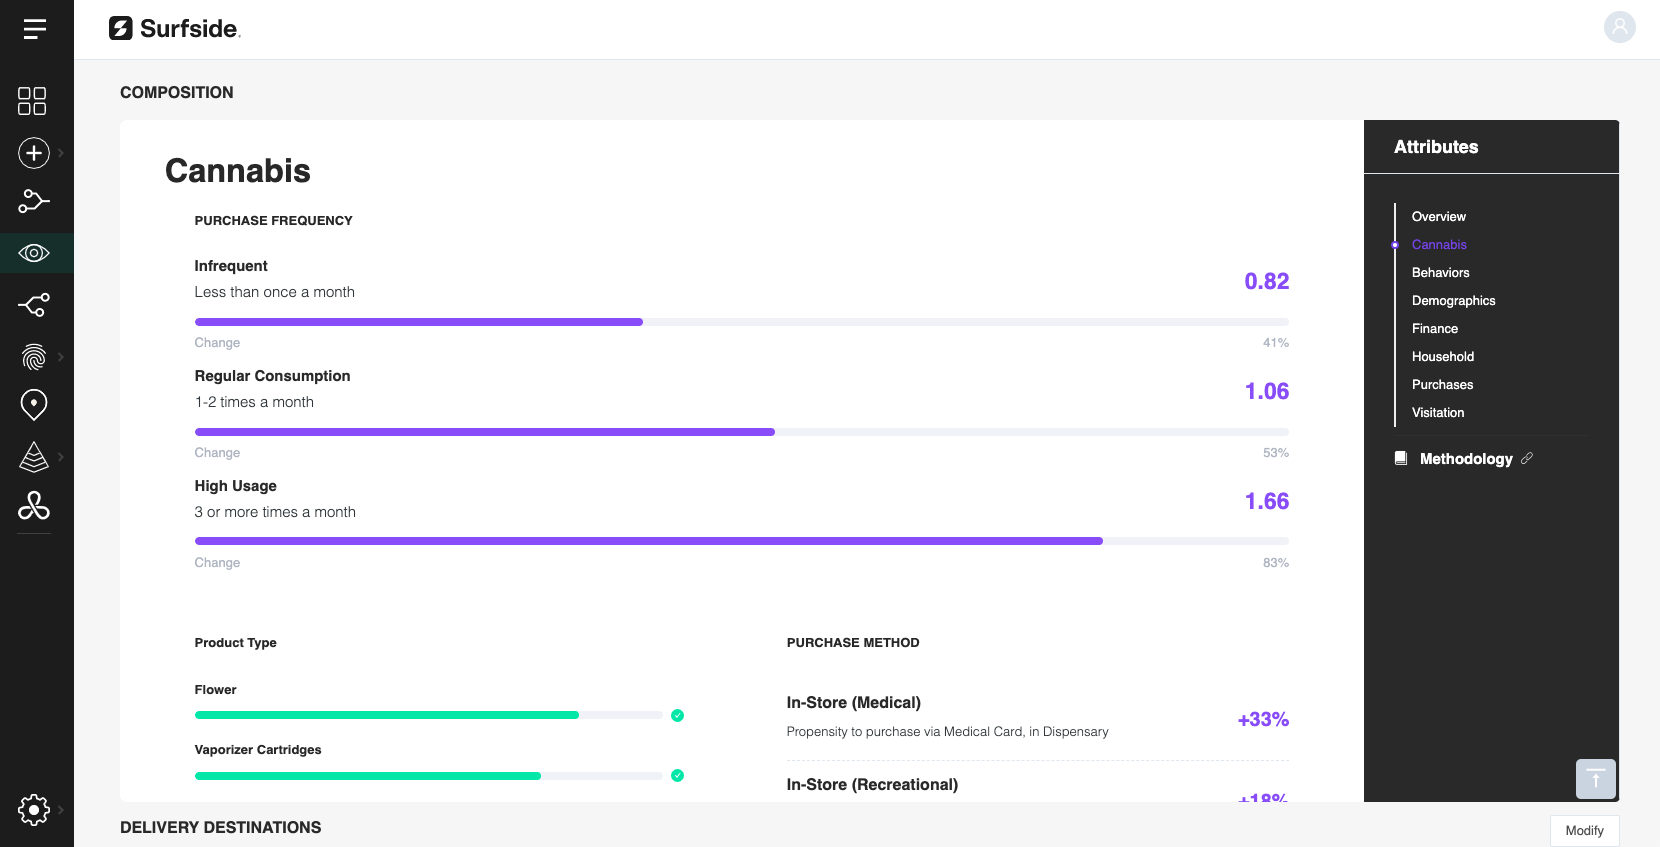Toggle the Vaporizer Cartridges green checkmark

(x=677, y=775)
